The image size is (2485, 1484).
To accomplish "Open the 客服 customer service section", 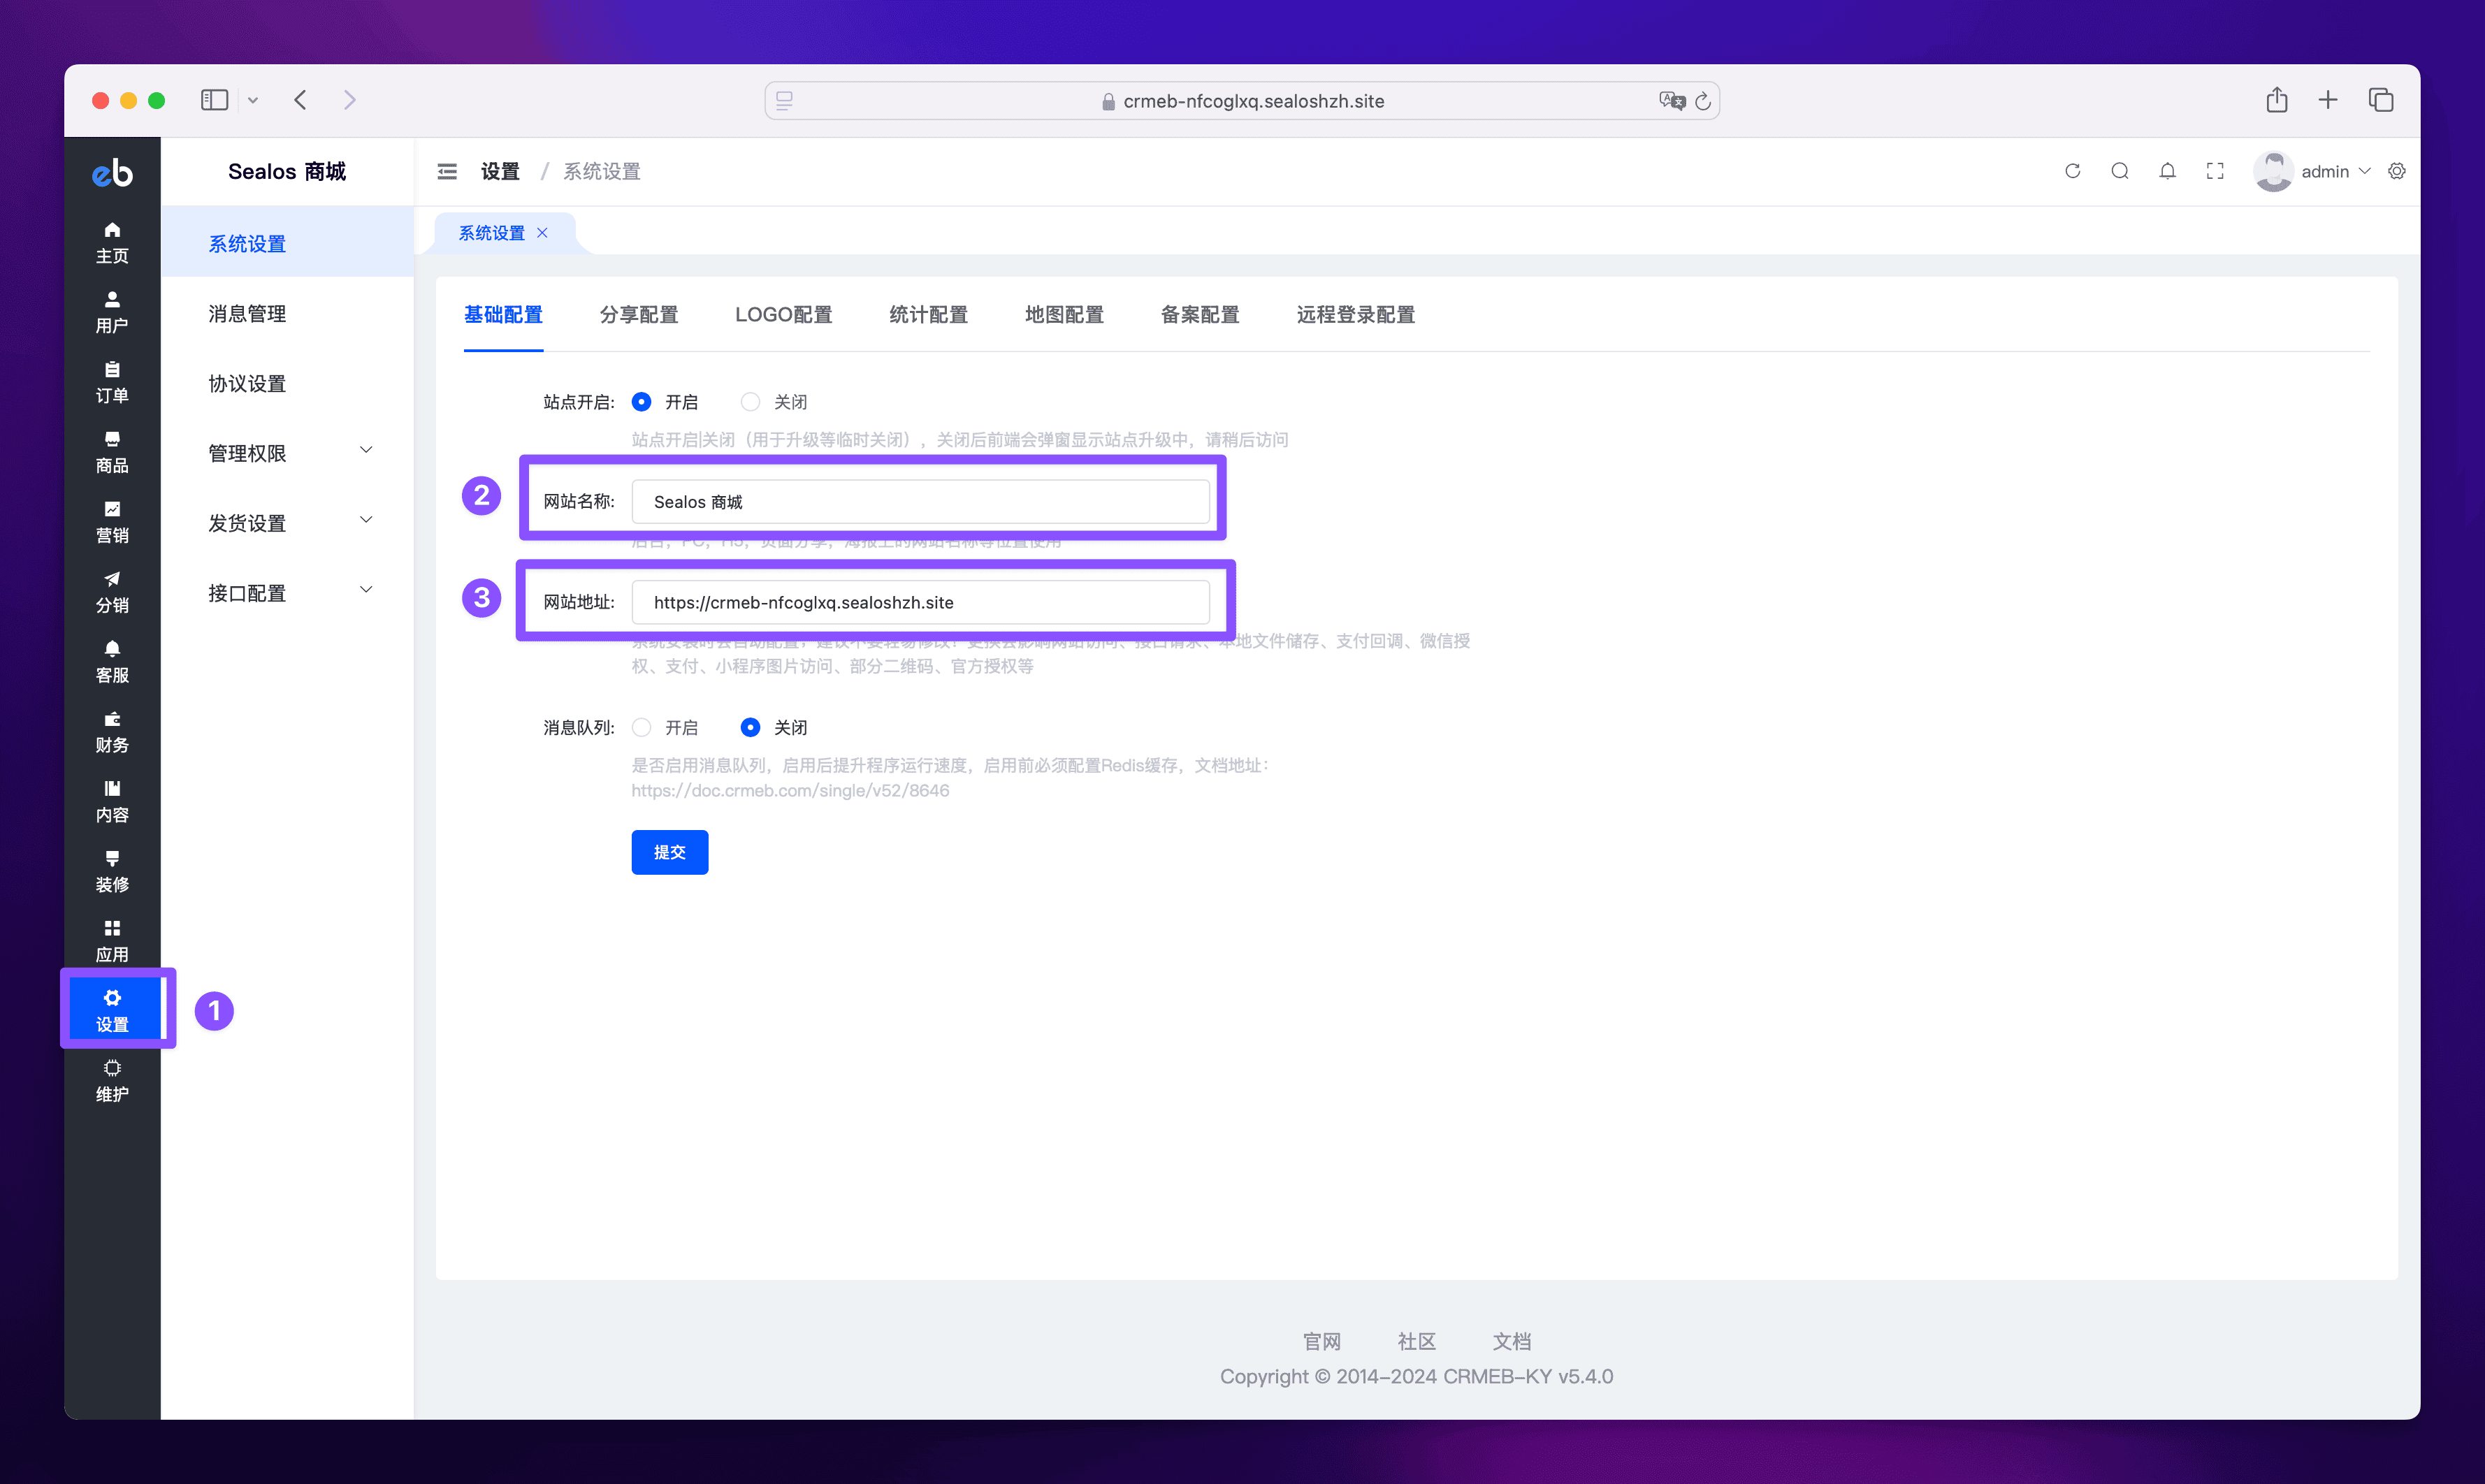I will click(112, 663).
